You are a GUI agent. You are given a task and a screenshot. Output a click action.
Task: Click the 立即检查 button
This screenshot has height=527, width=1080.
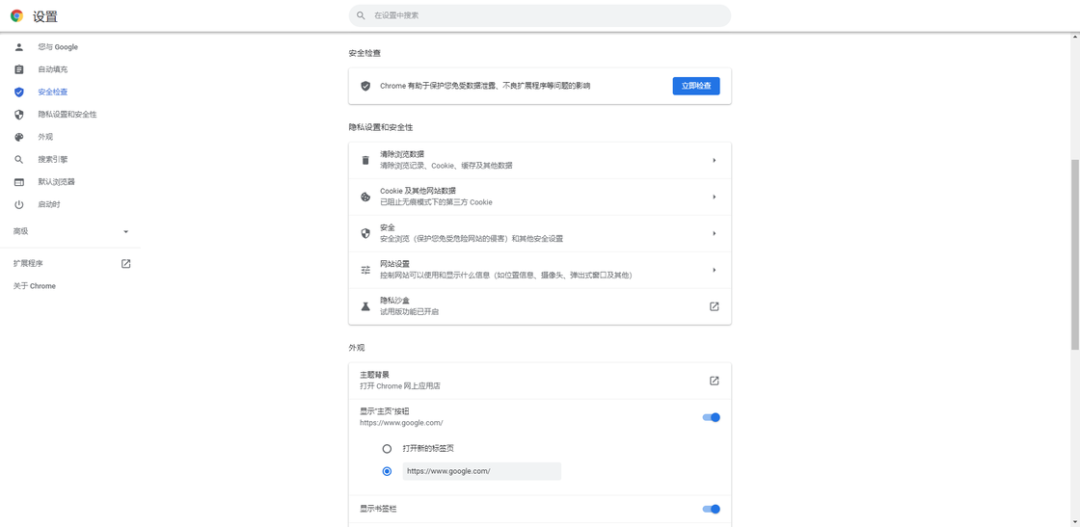696,86
